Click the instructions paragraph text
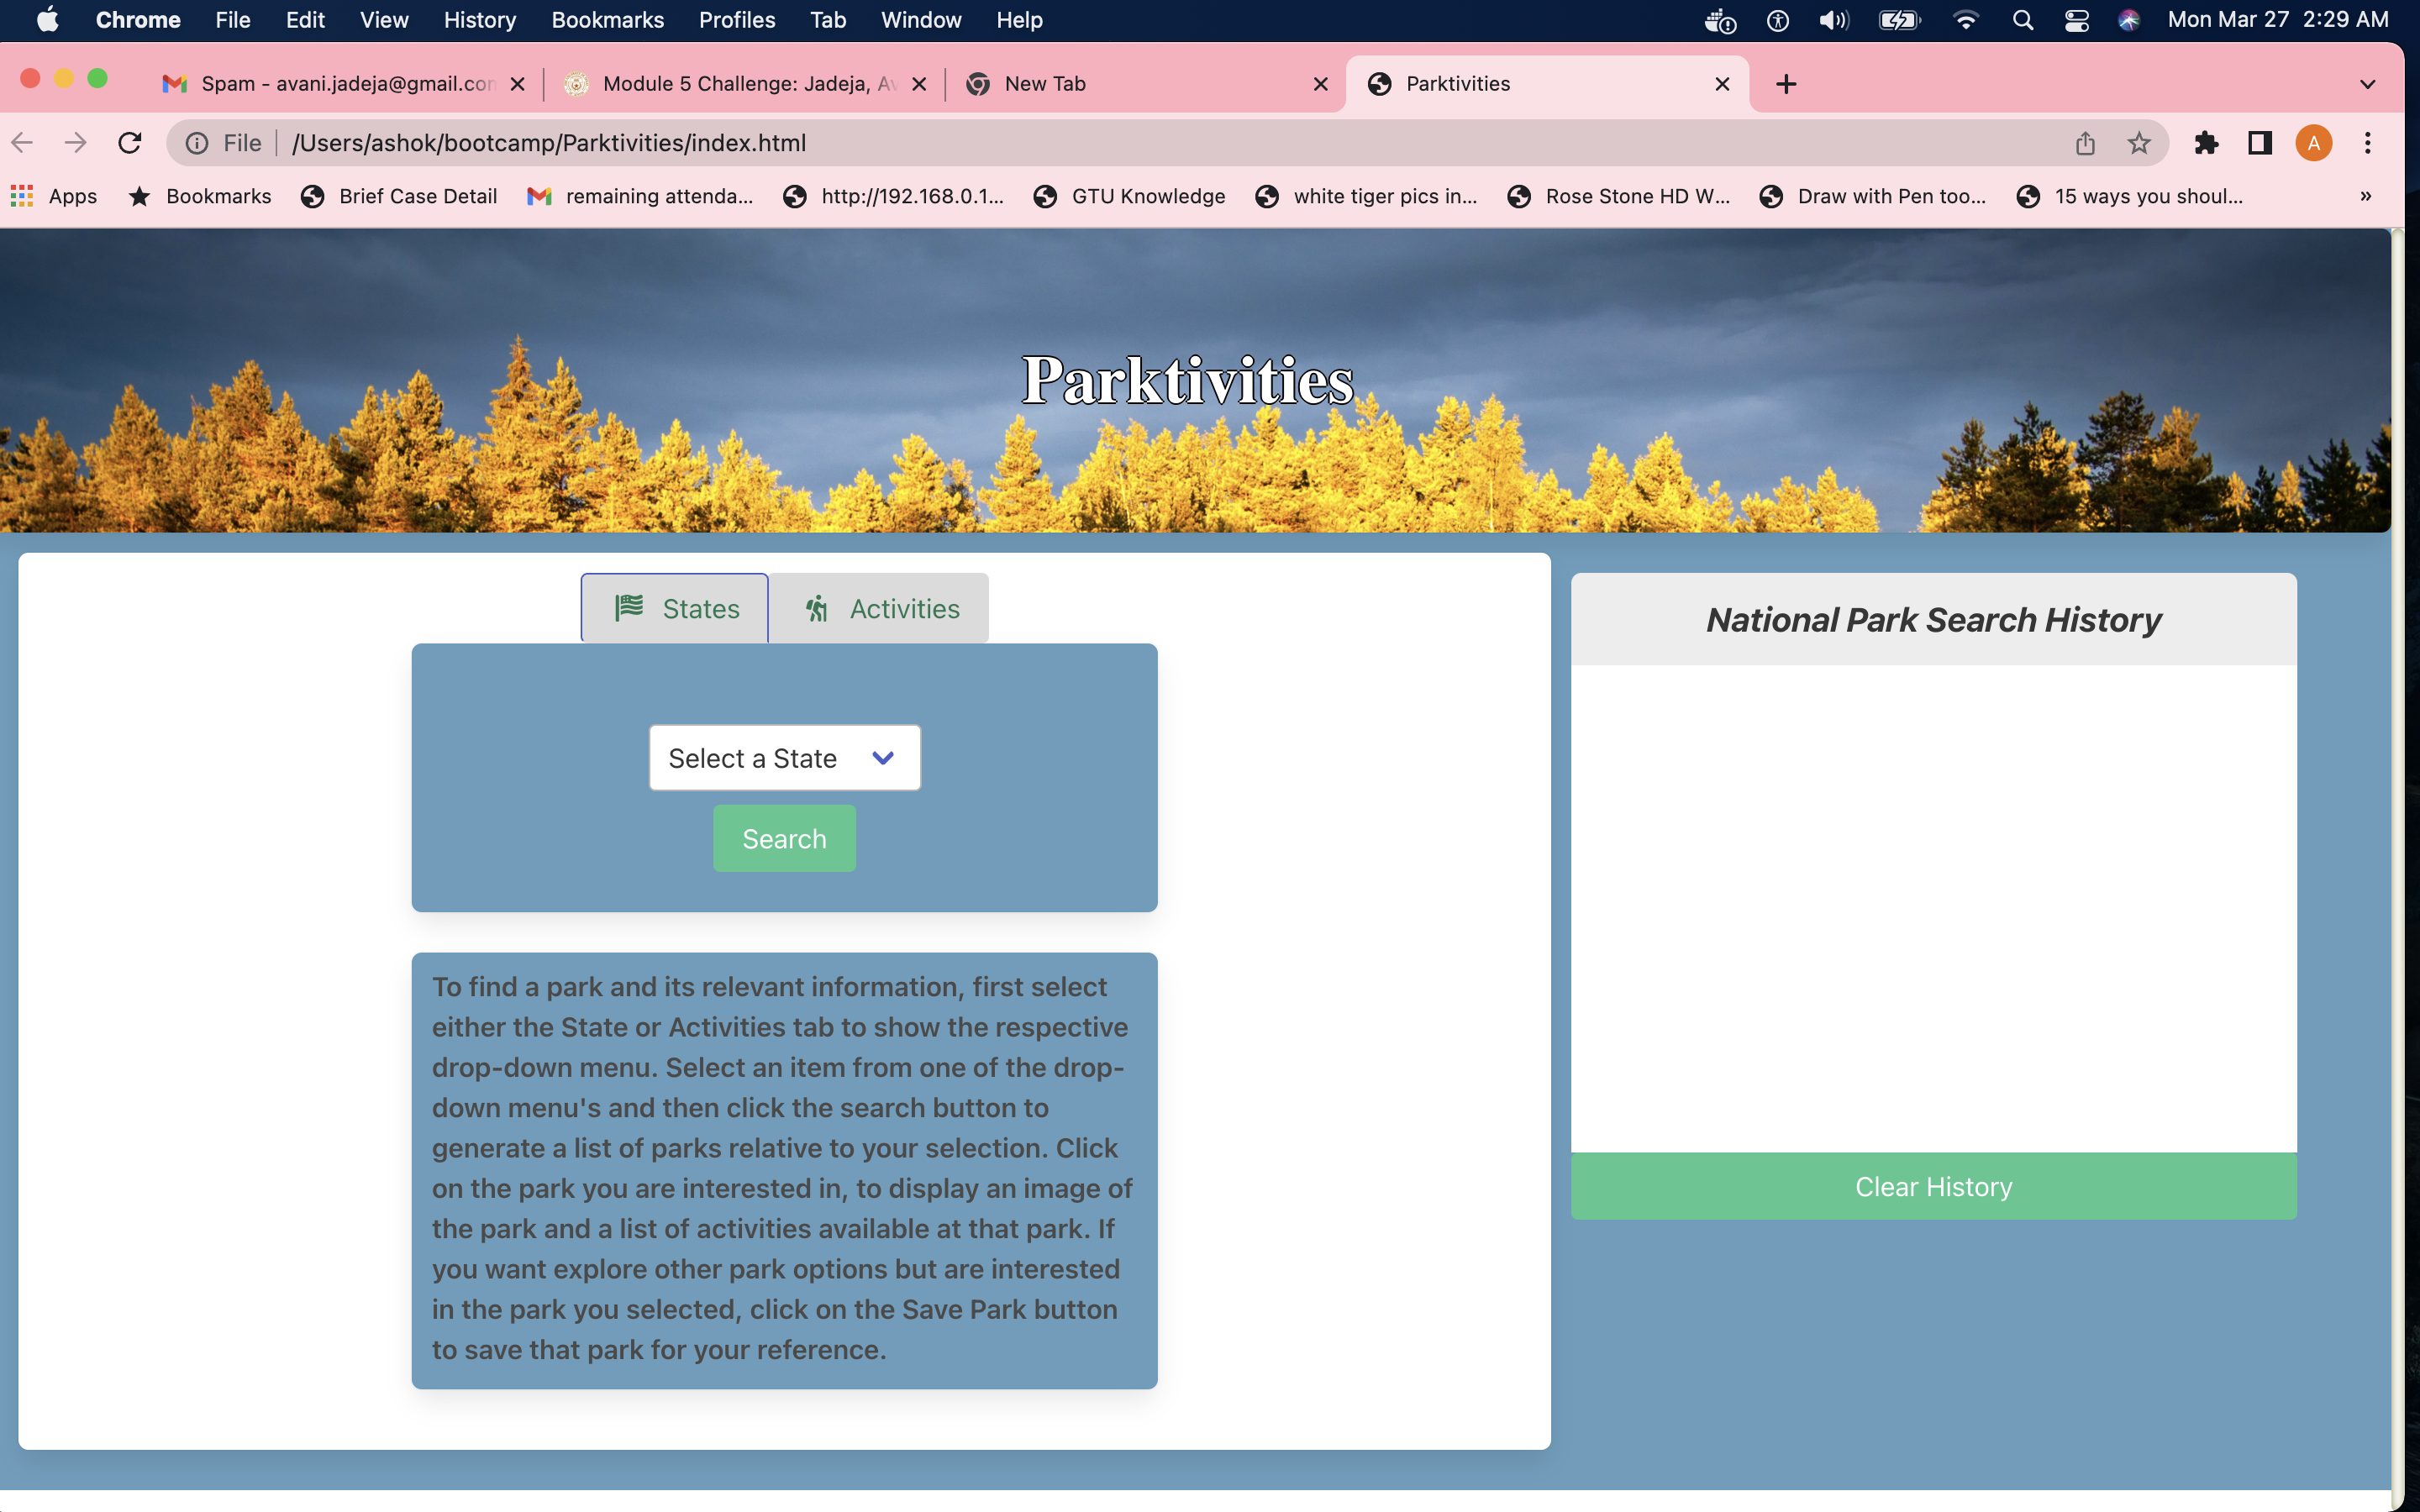Image resolution: width=2420 pixels, height=1512 pixels. (783, 1168)
